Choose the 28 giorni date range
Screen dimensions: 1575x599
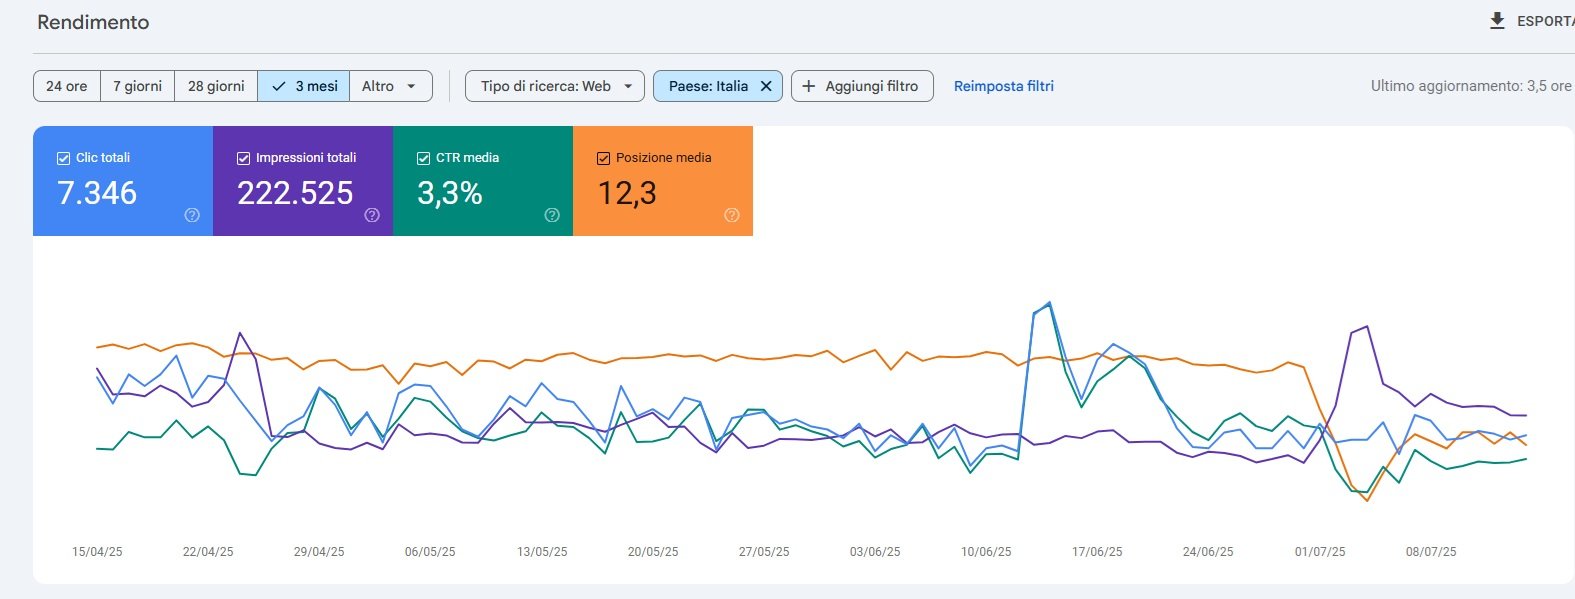pos(216,86)
